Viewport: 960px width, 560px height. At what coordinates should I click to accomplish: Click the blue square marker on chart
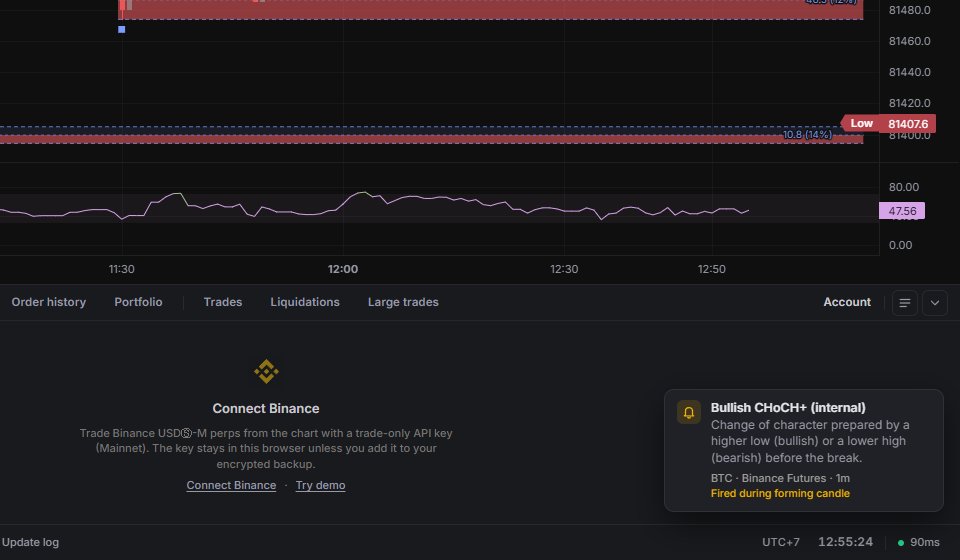122,29
